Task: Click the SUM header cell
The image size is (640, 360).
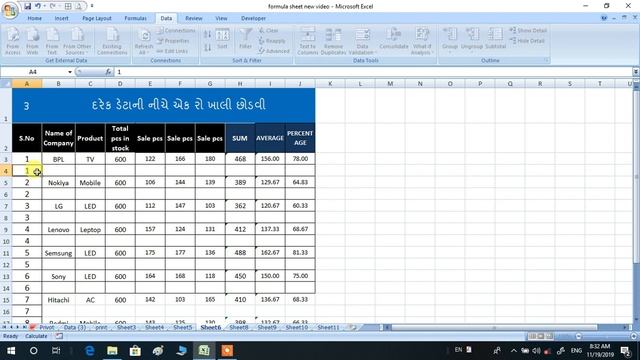Action: 240,138
